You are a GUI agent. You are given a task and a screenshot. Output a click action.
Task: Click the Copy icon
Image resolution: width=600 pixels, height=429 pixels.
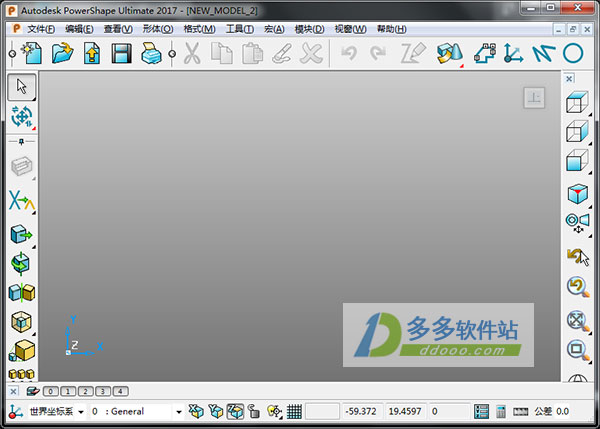coord(222,53)
